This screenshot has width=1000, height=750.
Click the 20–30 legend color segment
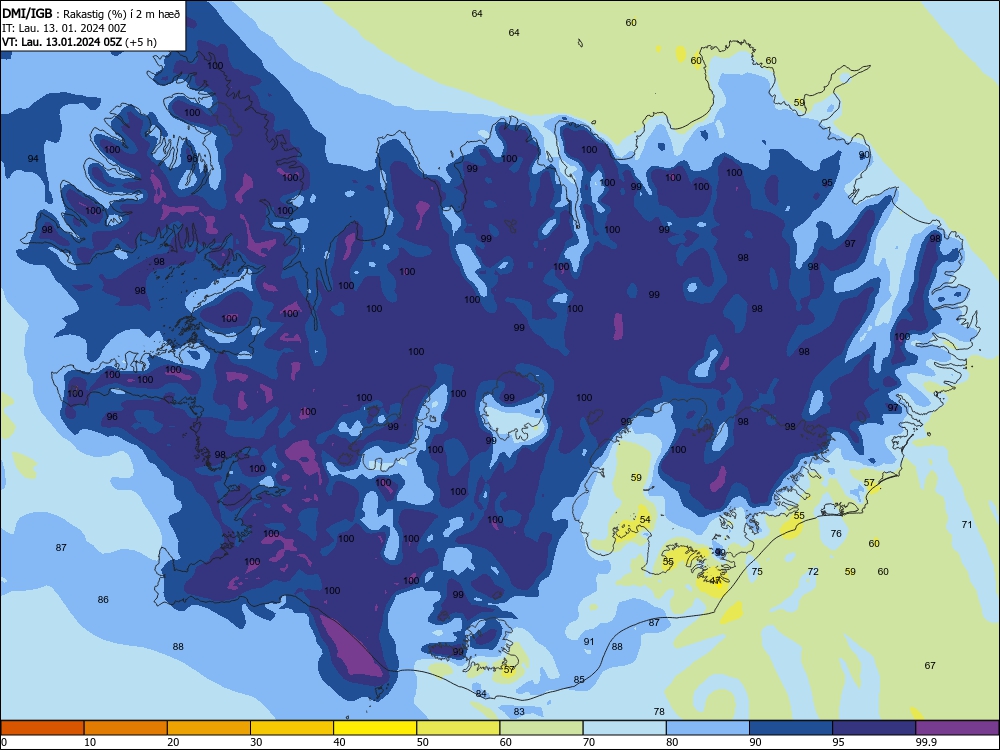(209, 728)
